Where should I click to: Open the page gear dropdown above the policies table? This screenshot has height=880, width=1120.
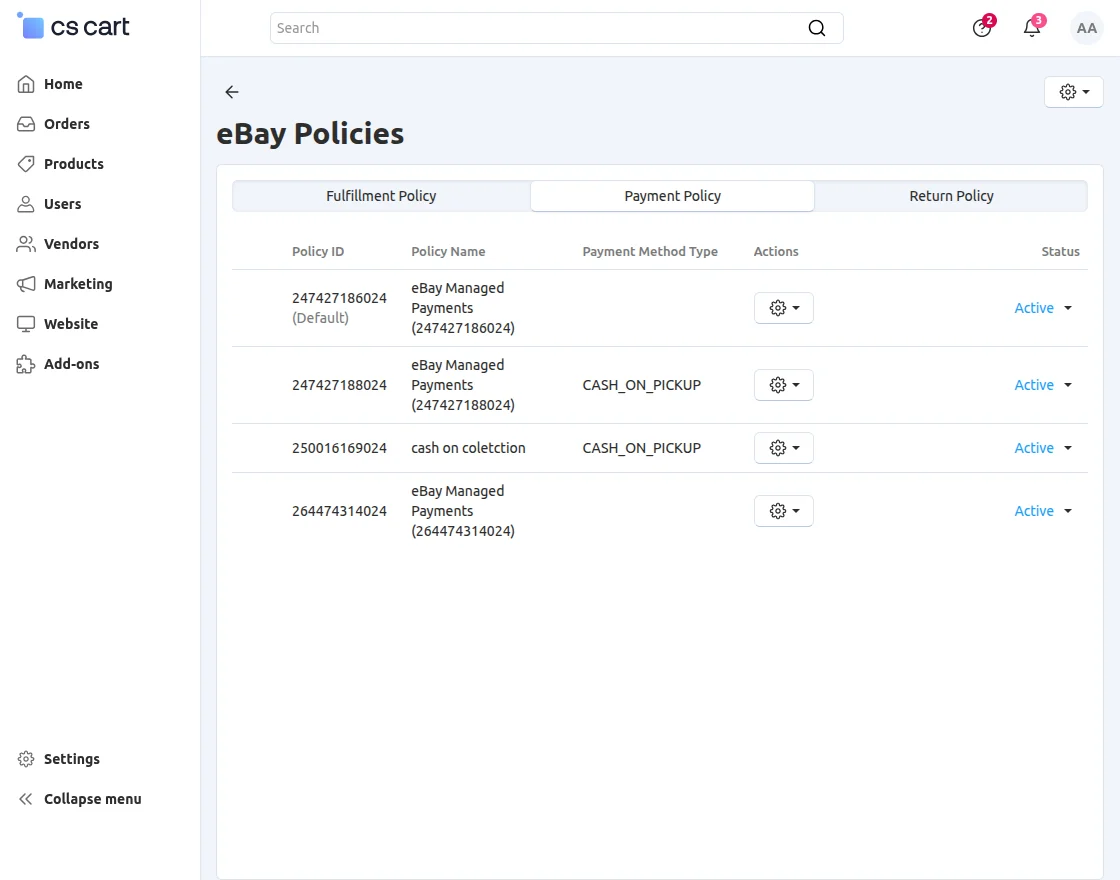click(x=1074, y=92)
